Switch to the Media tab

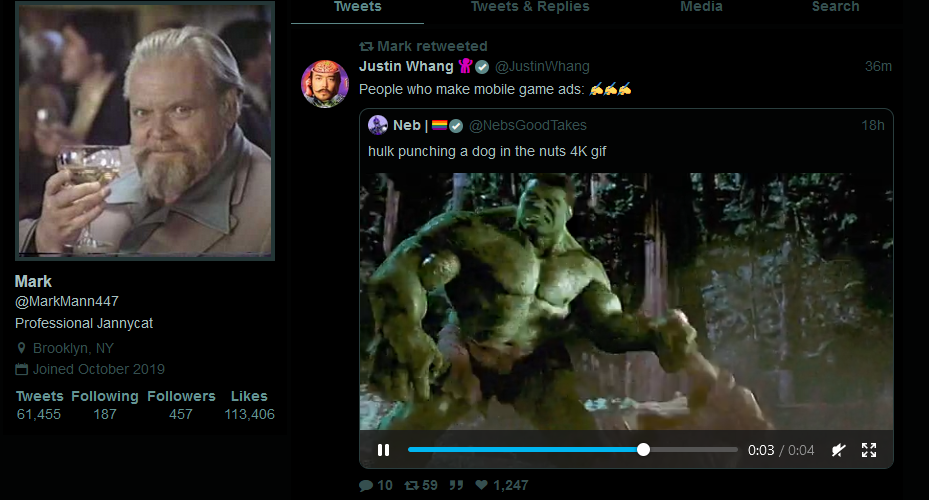tap(701, 7)
